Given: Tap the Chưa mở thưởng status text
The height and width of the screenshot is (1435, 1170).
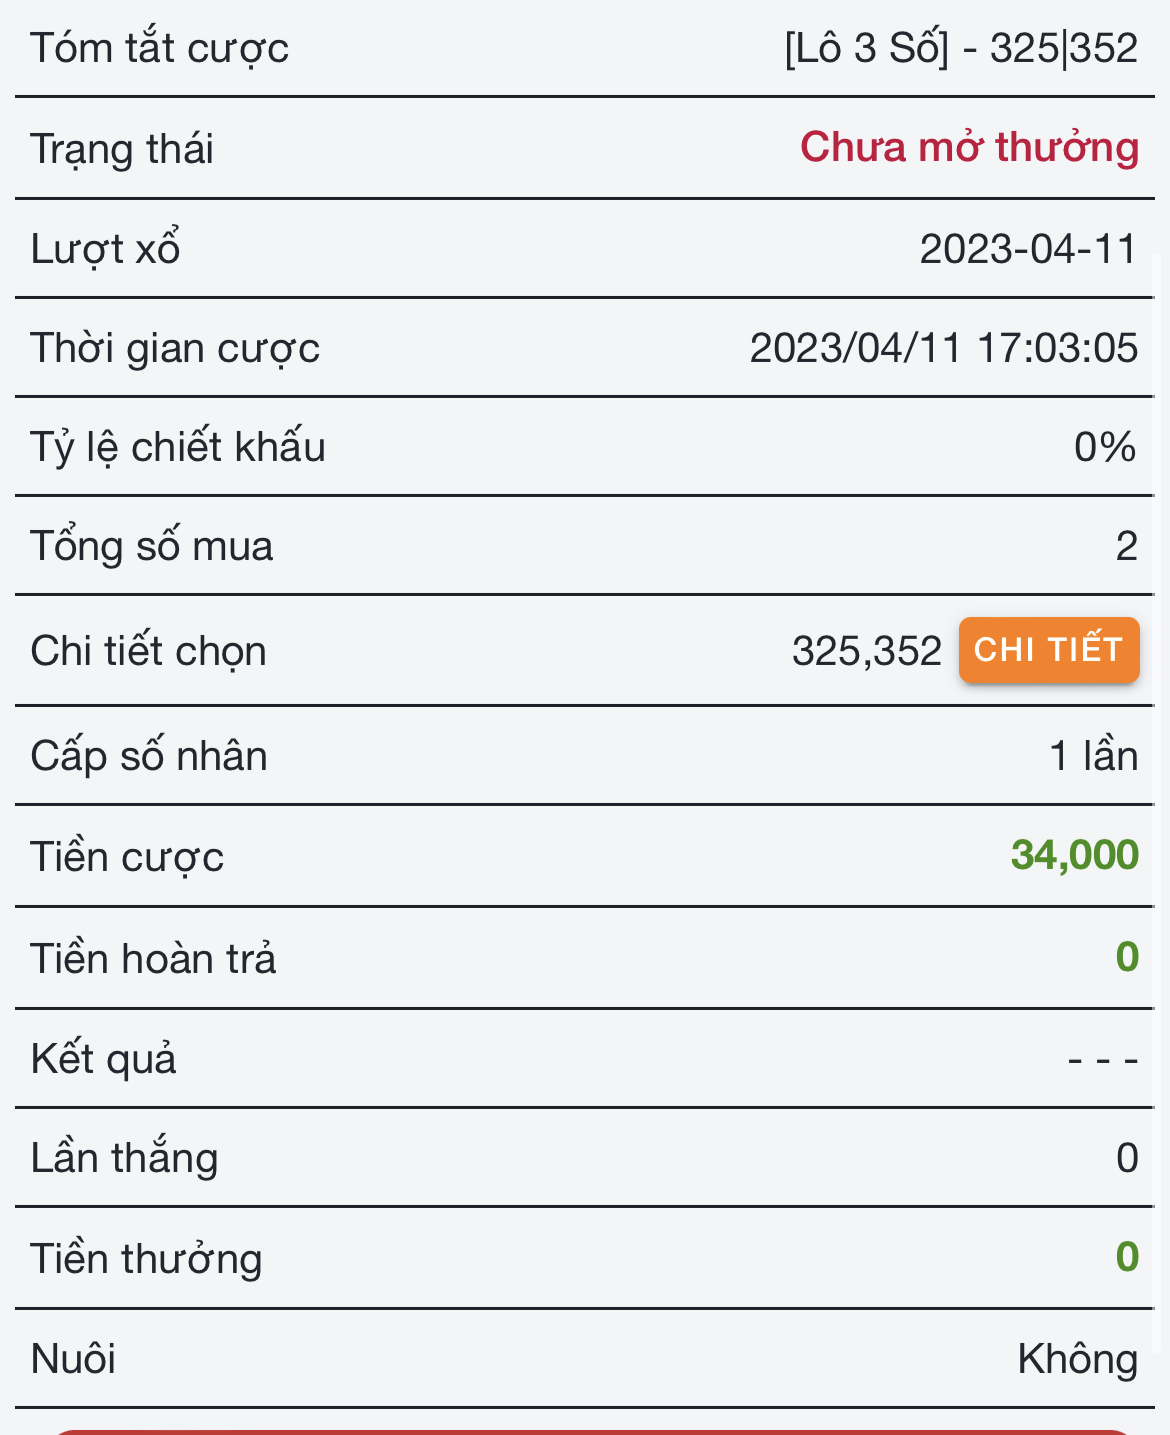Looking at the screenshot, I should (x=969, y=148).
